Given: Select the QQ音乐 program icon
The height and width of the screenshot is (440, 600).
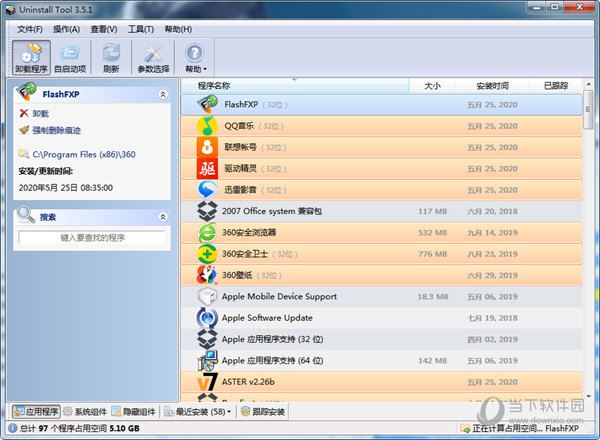Looking at the screenshot, I should pos(207,126).
